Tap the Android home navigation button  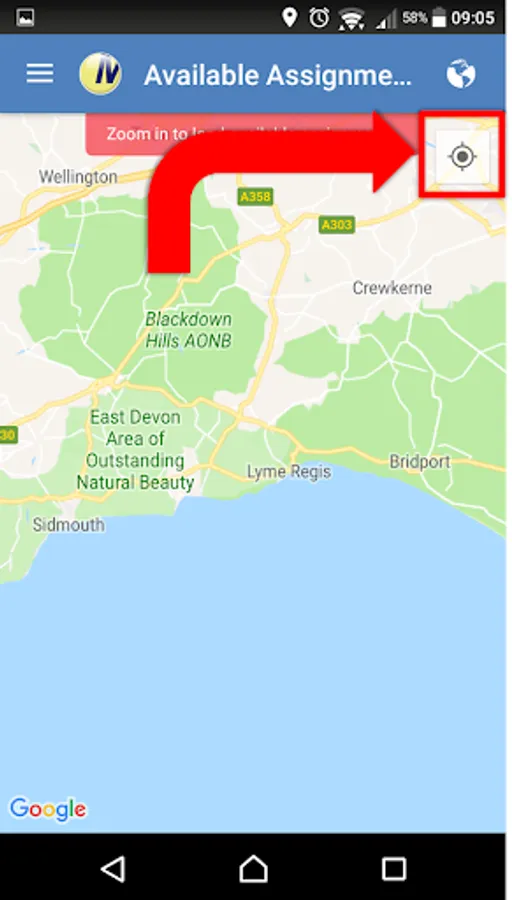253,869
